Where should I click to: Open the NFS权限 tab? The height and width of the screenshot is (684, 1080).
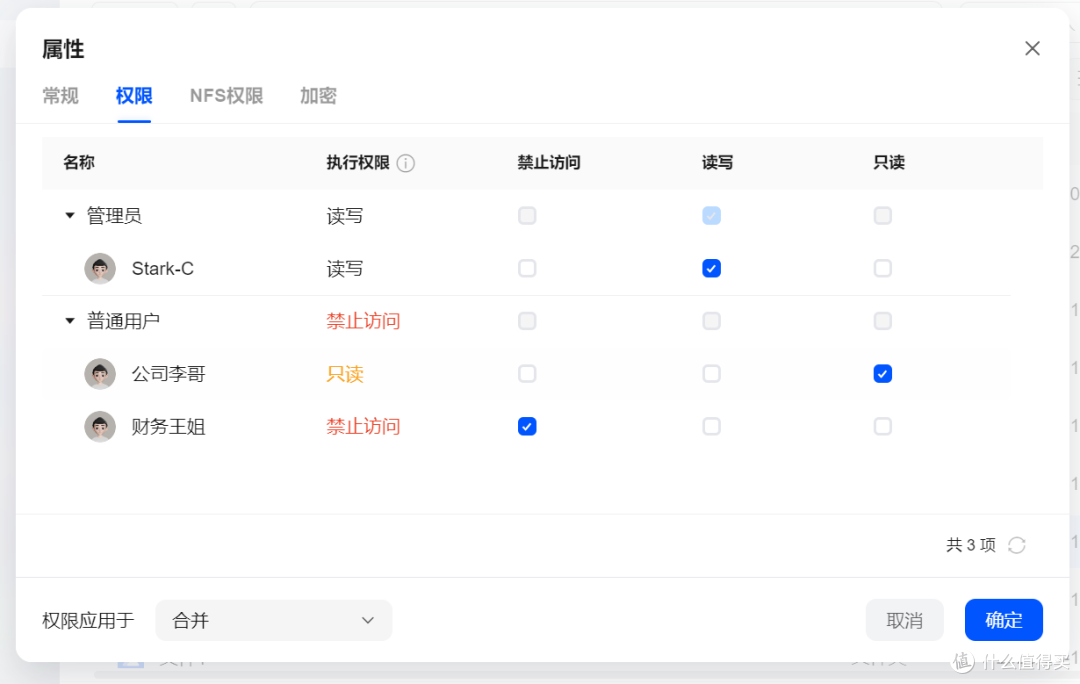(x=227, y=96)
